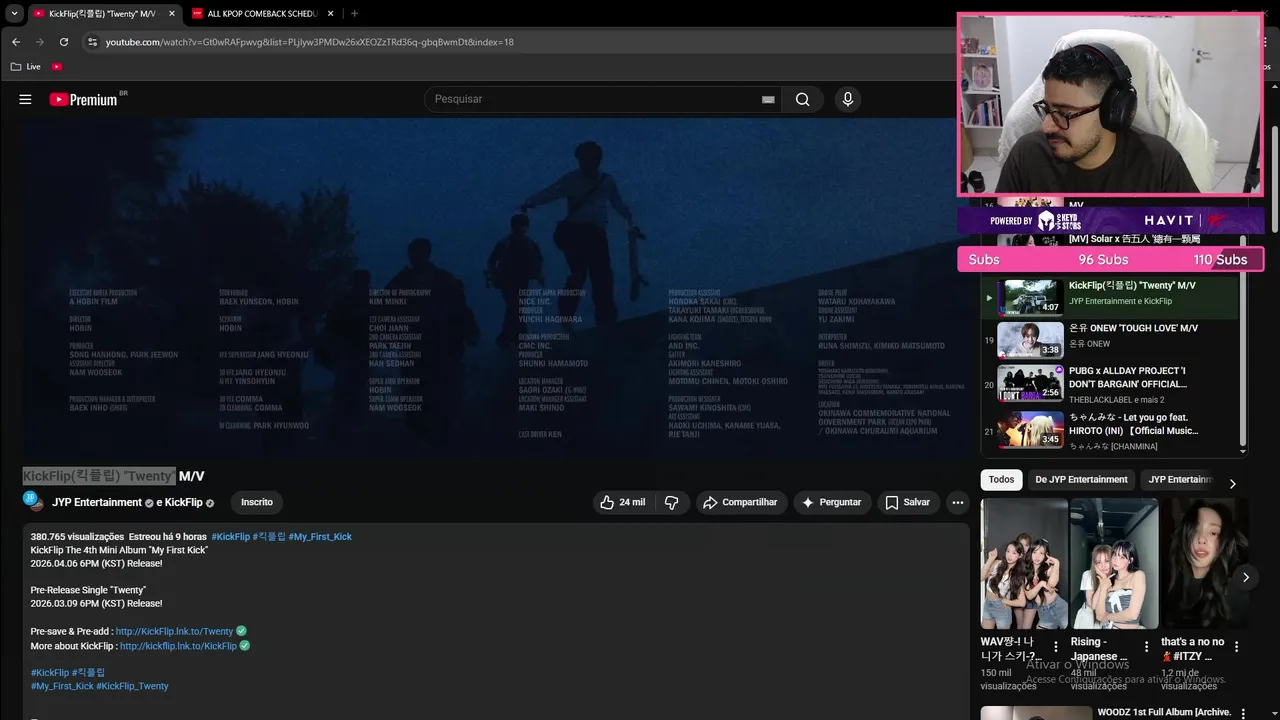This screenshot has width=1280, height=720.
Task: Go back with browser back arrow
Action: tap(16, 42)
